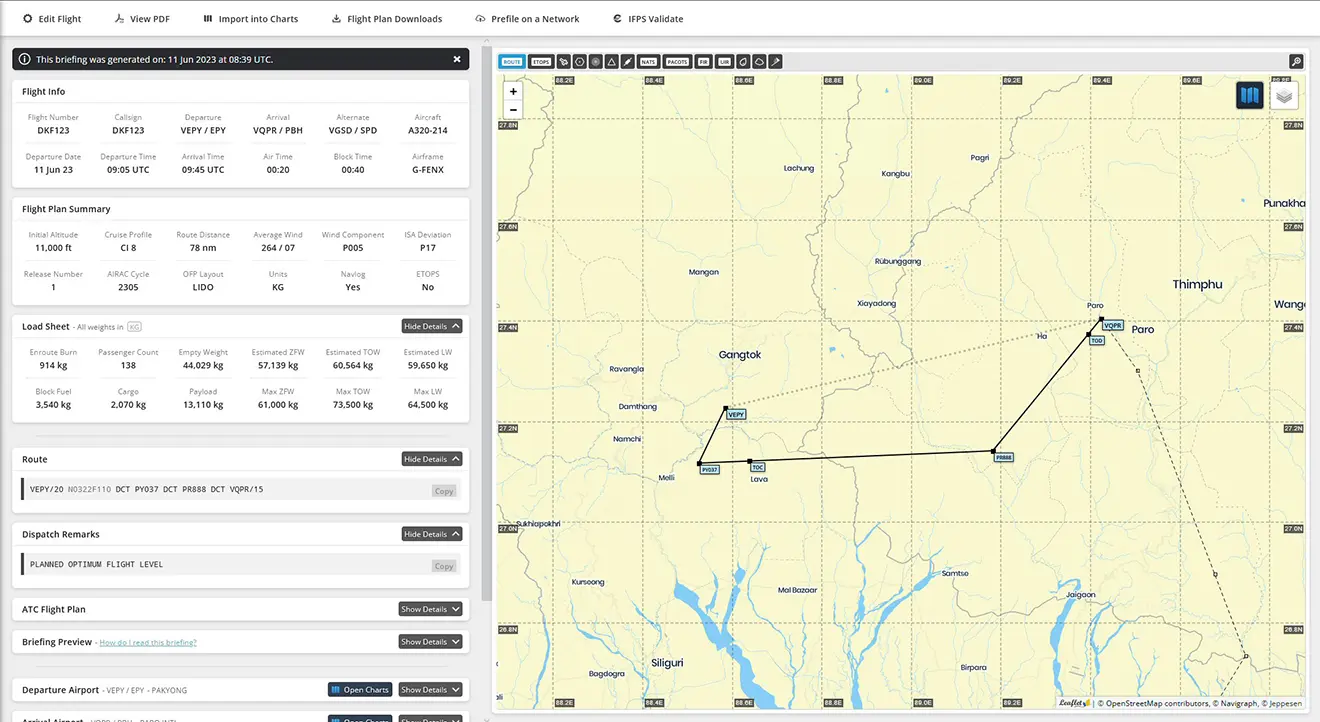Toggle the ROUTE map overlay

pos(512,61)
